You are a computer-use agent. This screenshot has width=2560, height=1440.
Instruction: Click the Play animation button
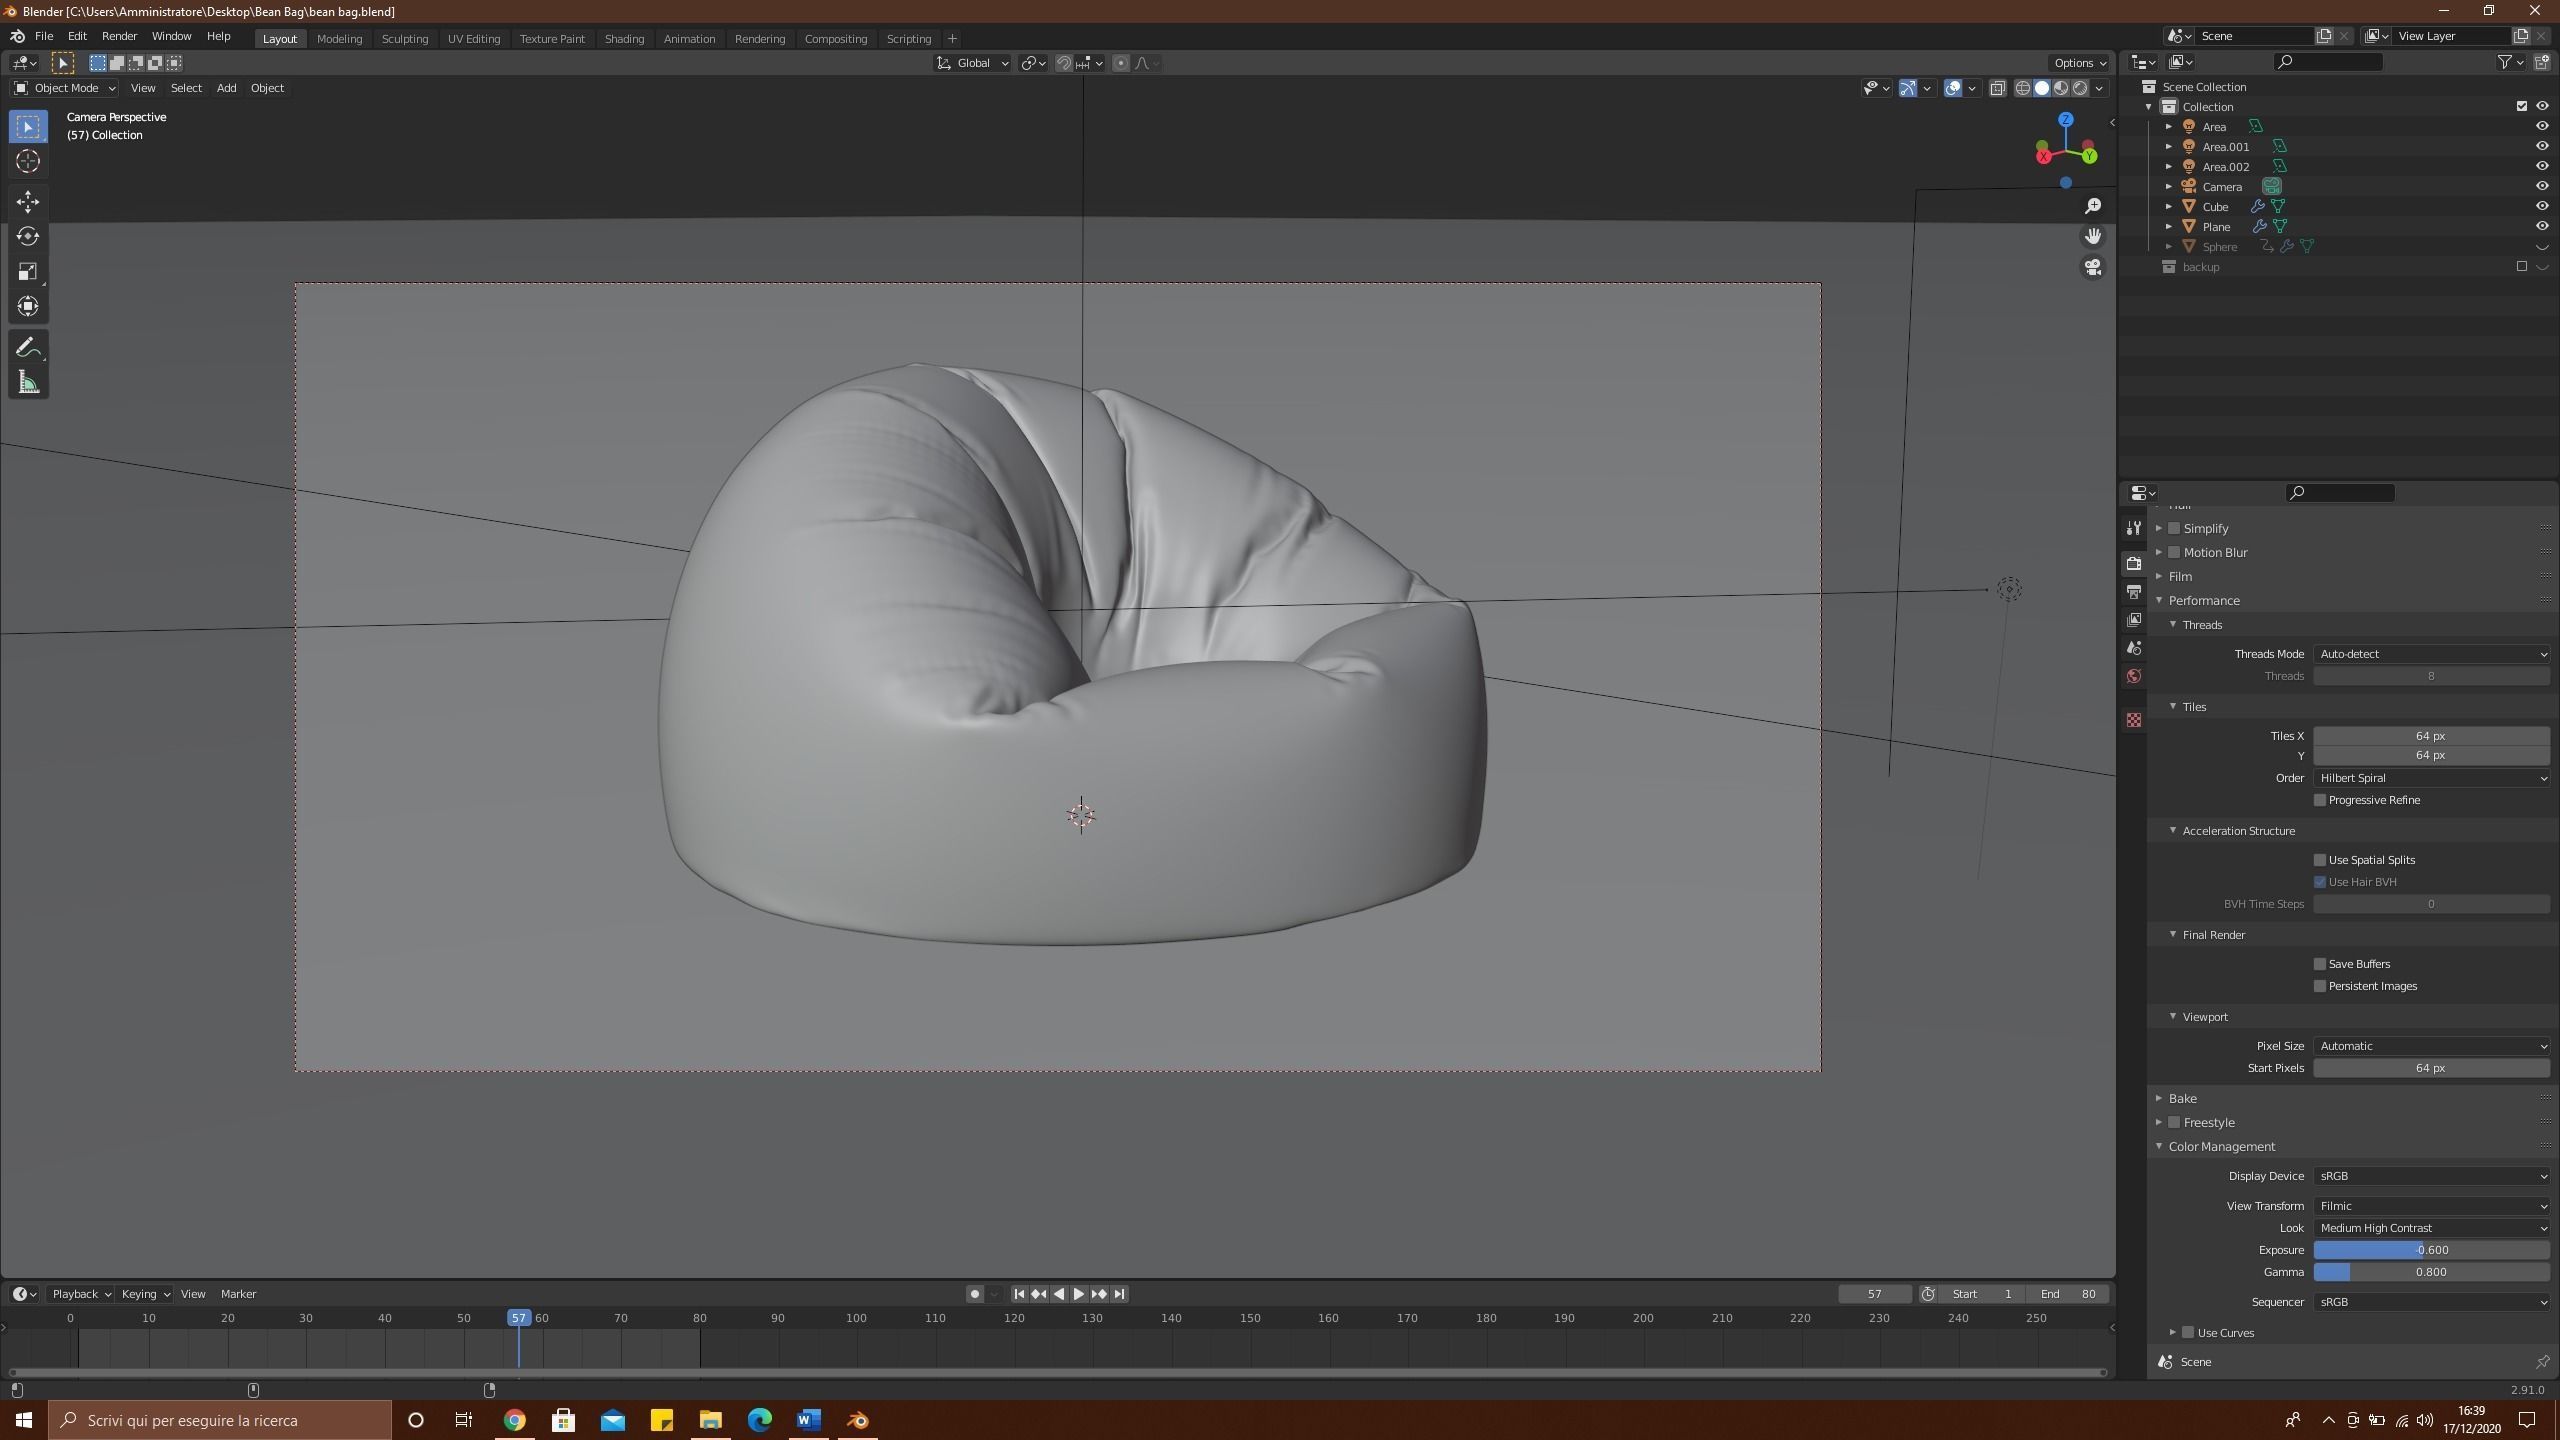click(1079, 1294)
